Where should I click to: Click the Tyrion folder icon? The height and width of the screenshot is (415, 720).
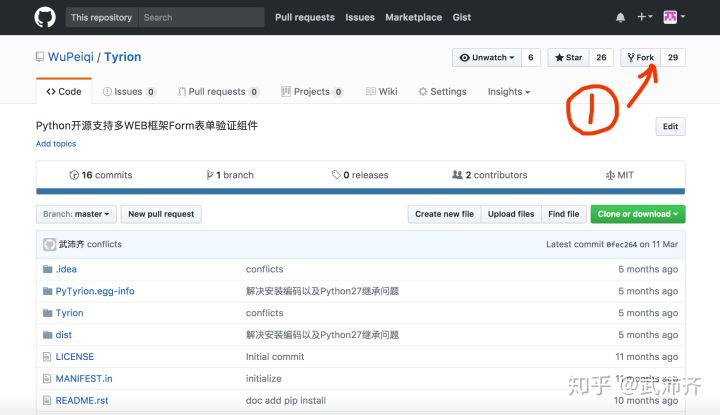(x=47, y=313)
